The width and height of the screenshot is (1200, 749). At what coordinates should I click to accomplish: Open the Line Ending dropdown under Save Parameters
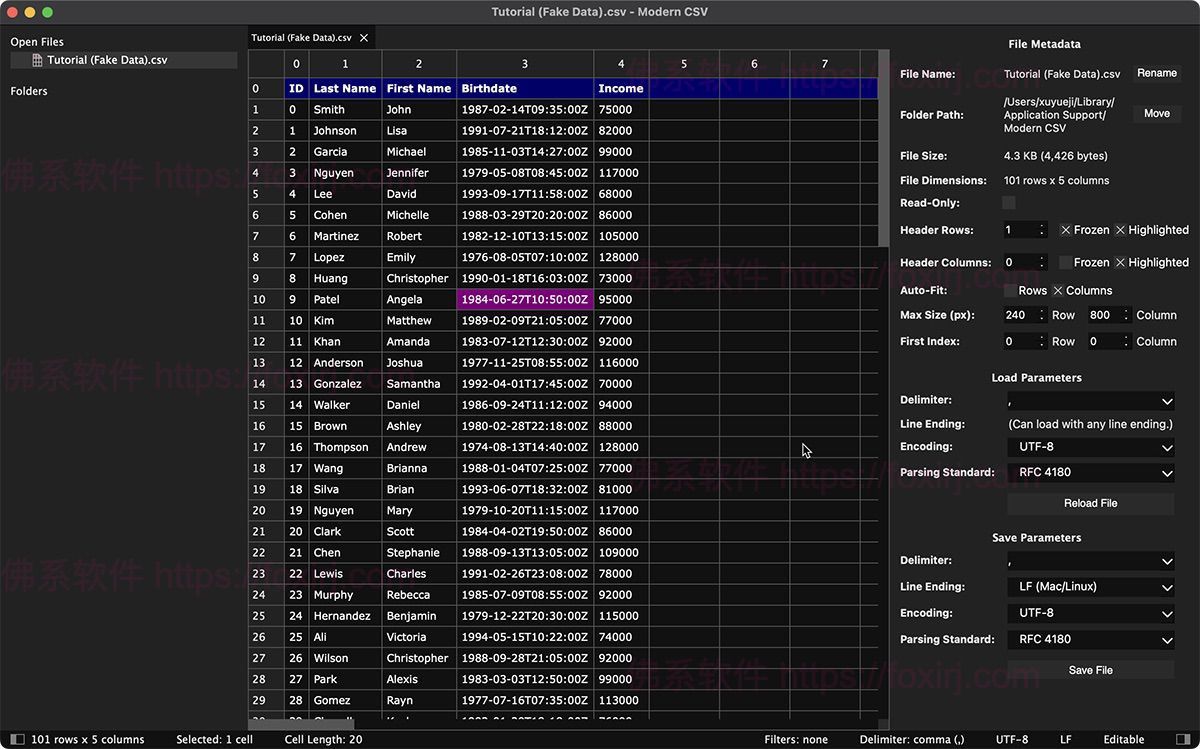tap(1090, 586)
